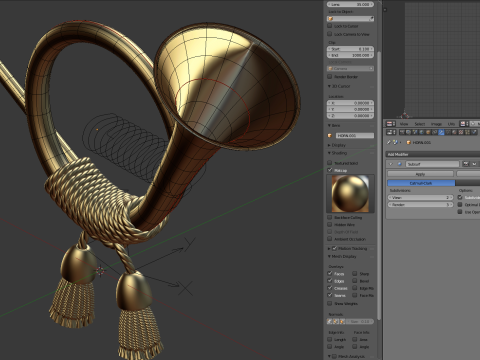Uncheck the Faces overlay checkbox
This screenshot has height=360, width=480.
point(330,273)
